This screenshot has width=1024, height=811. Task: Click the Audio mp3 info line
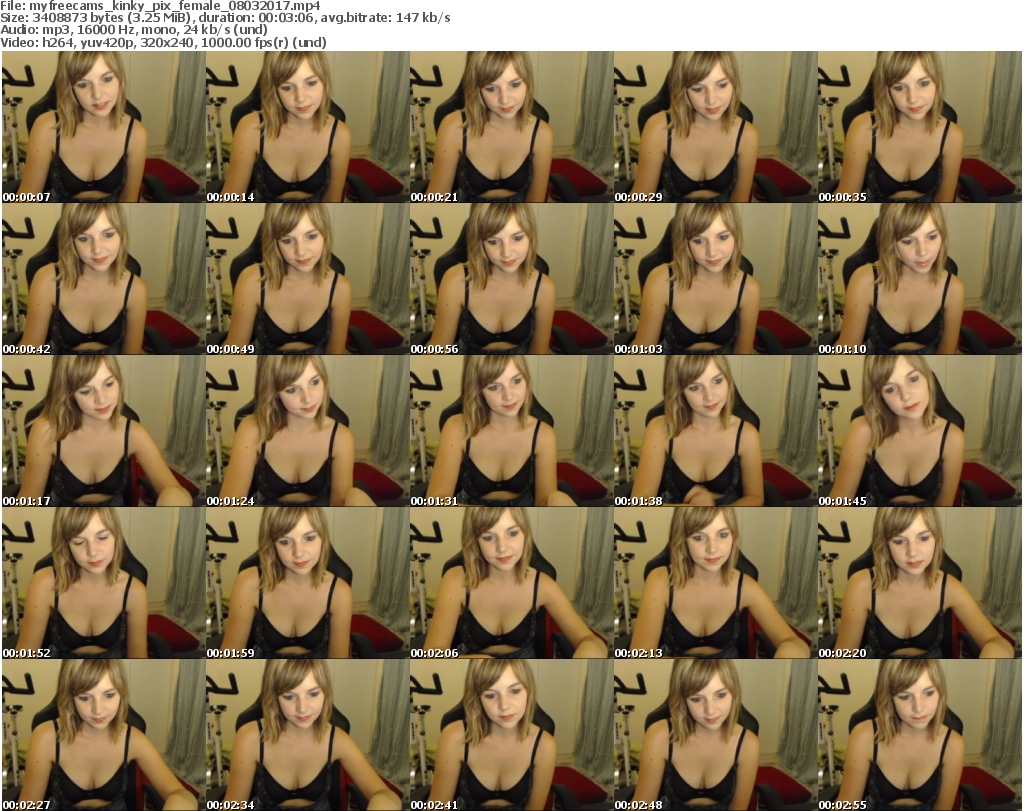(x=134, y=30)
